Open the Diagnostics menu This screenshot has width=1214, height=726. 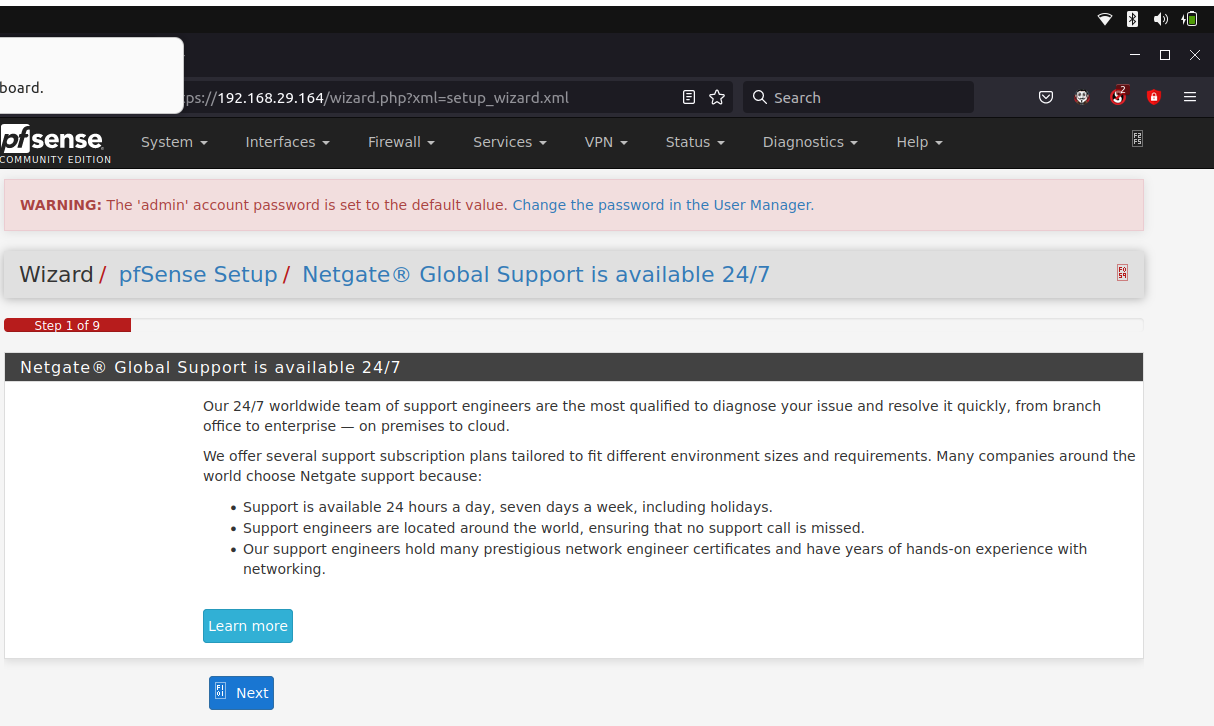(810, 142)
